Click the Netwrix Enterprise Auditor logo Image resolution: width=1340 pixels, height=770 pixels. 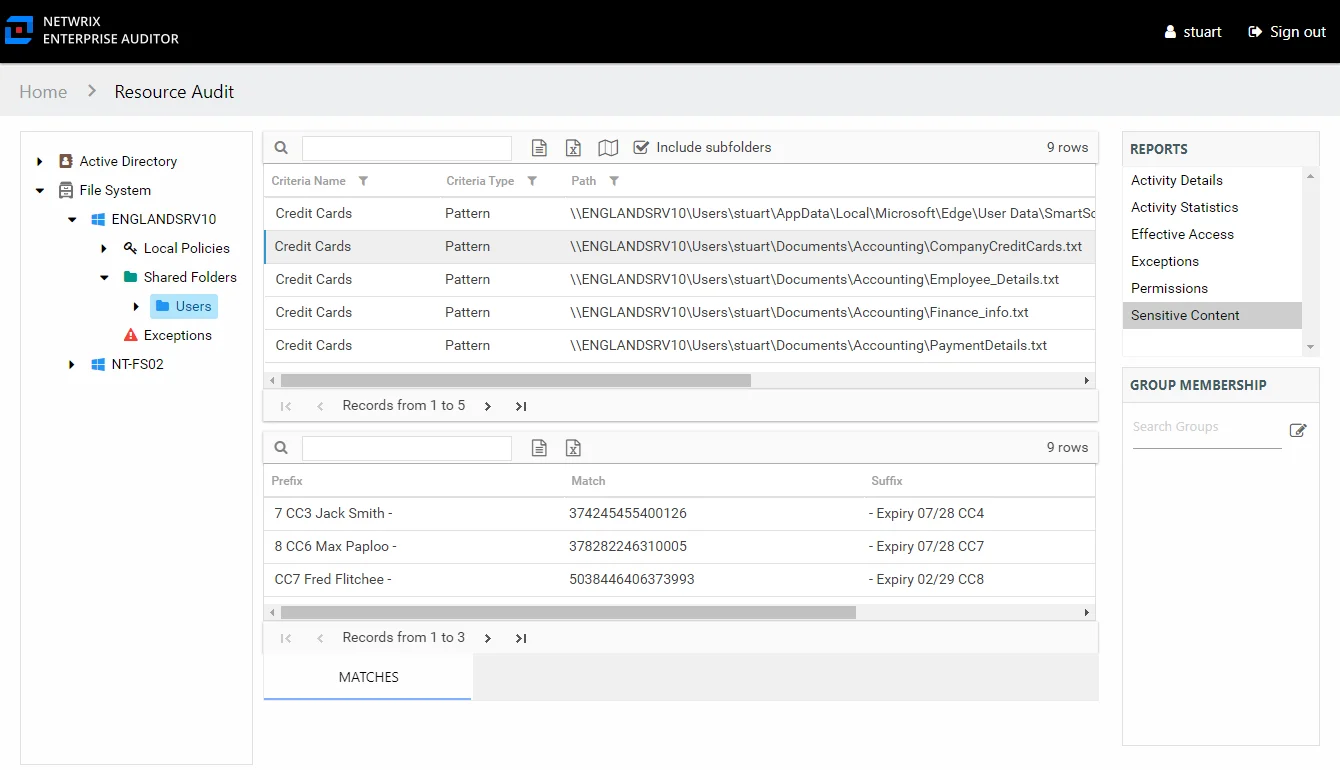click(x=20, y=30)
